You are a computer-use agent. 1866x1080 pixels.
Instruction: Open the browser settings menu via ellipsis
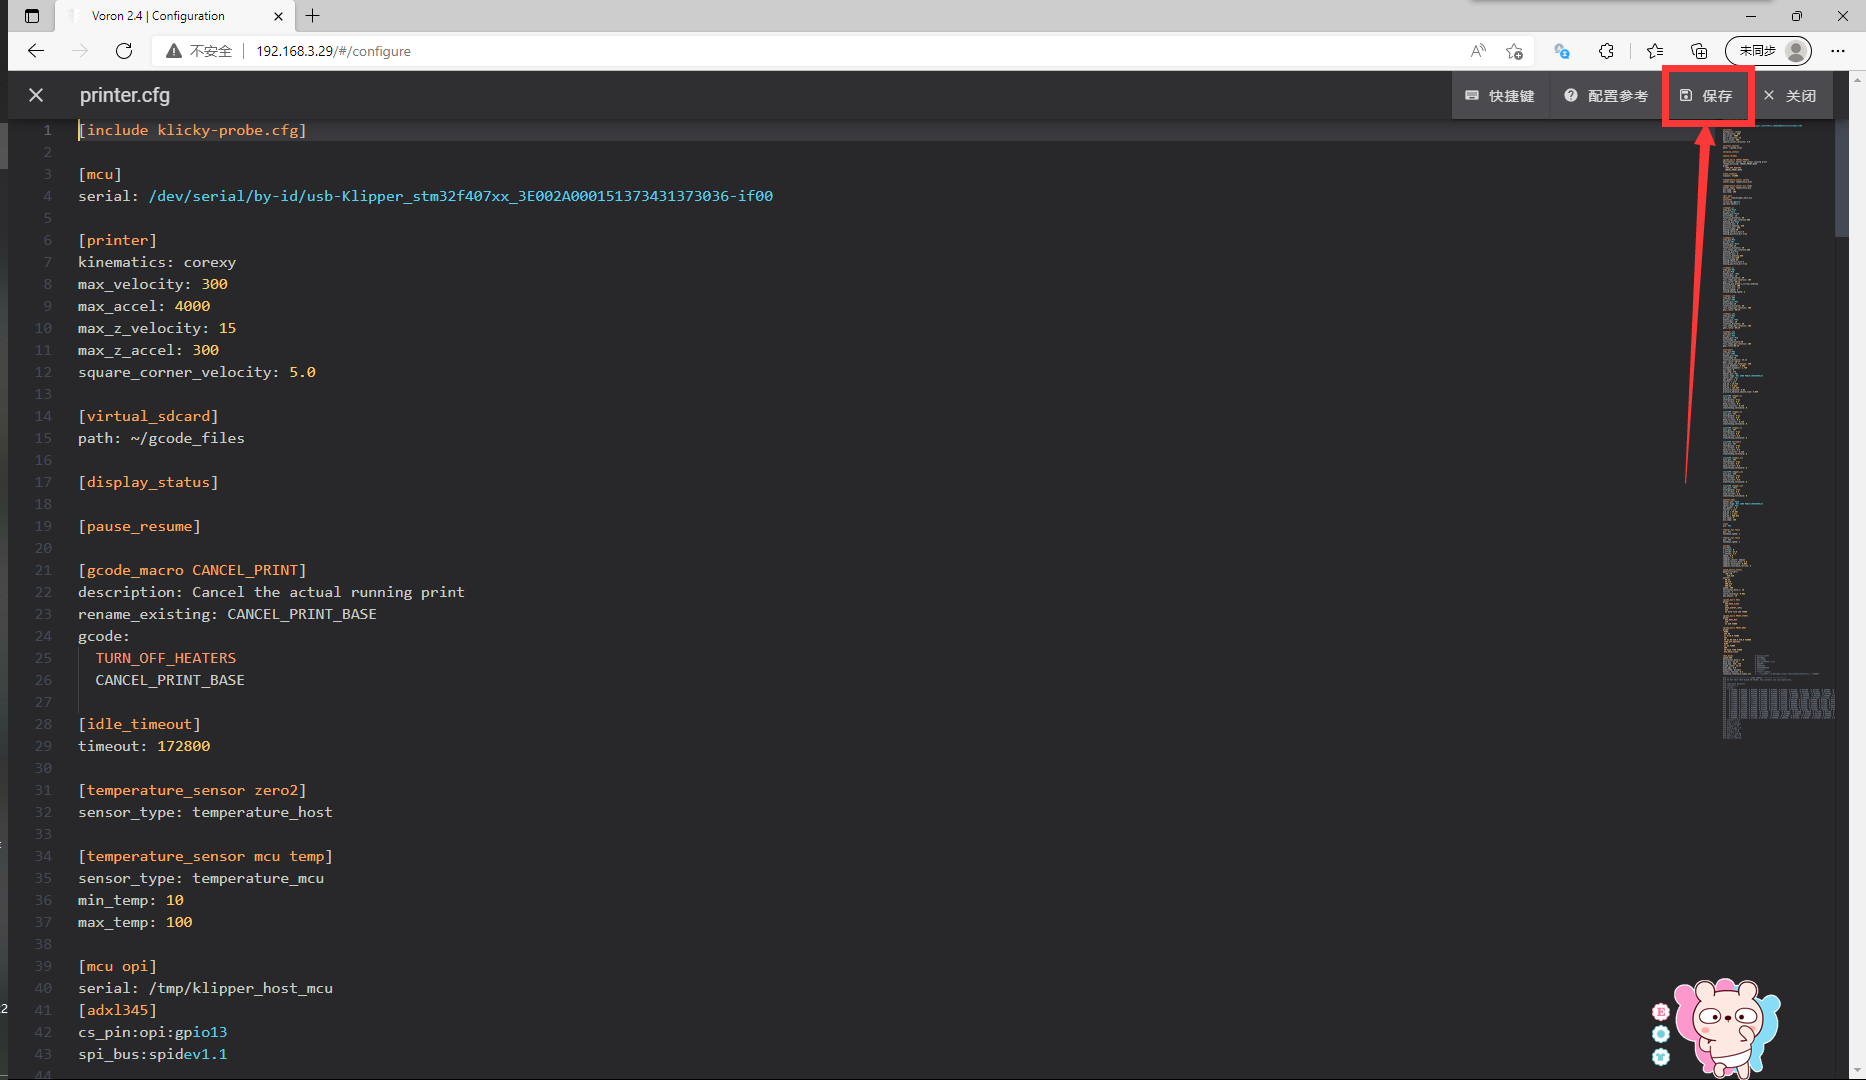(x=1838, y=51)
